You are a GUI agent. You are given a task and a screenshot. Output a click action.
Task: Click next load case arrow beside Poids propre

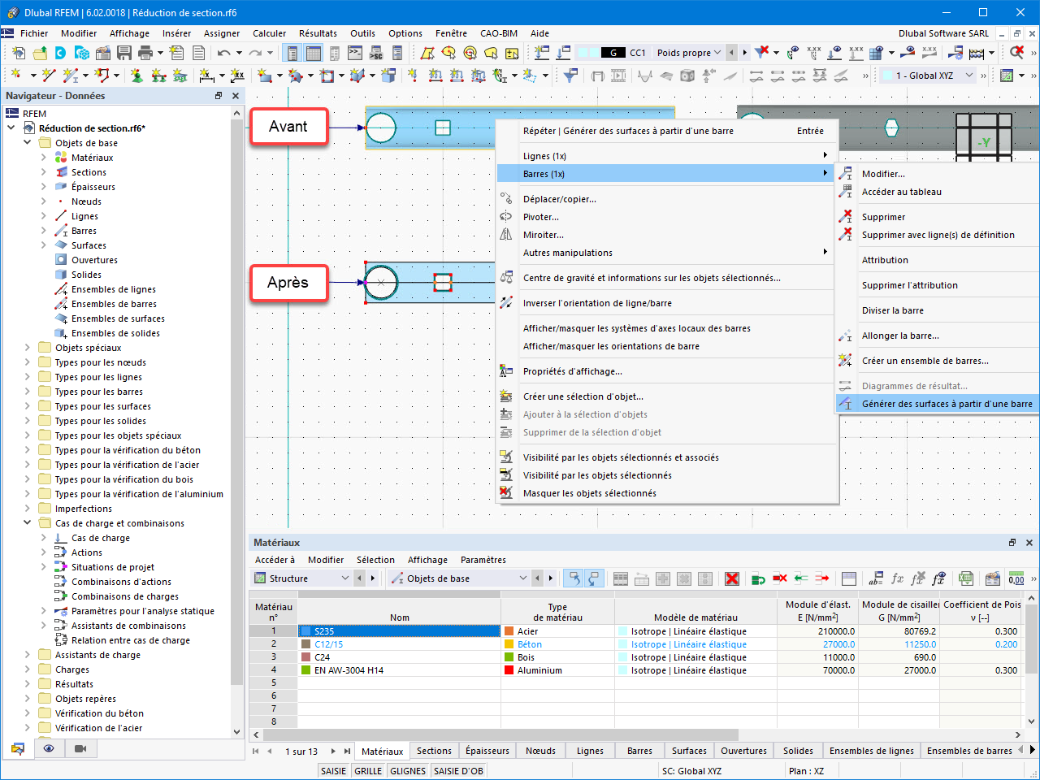(744, 52)
